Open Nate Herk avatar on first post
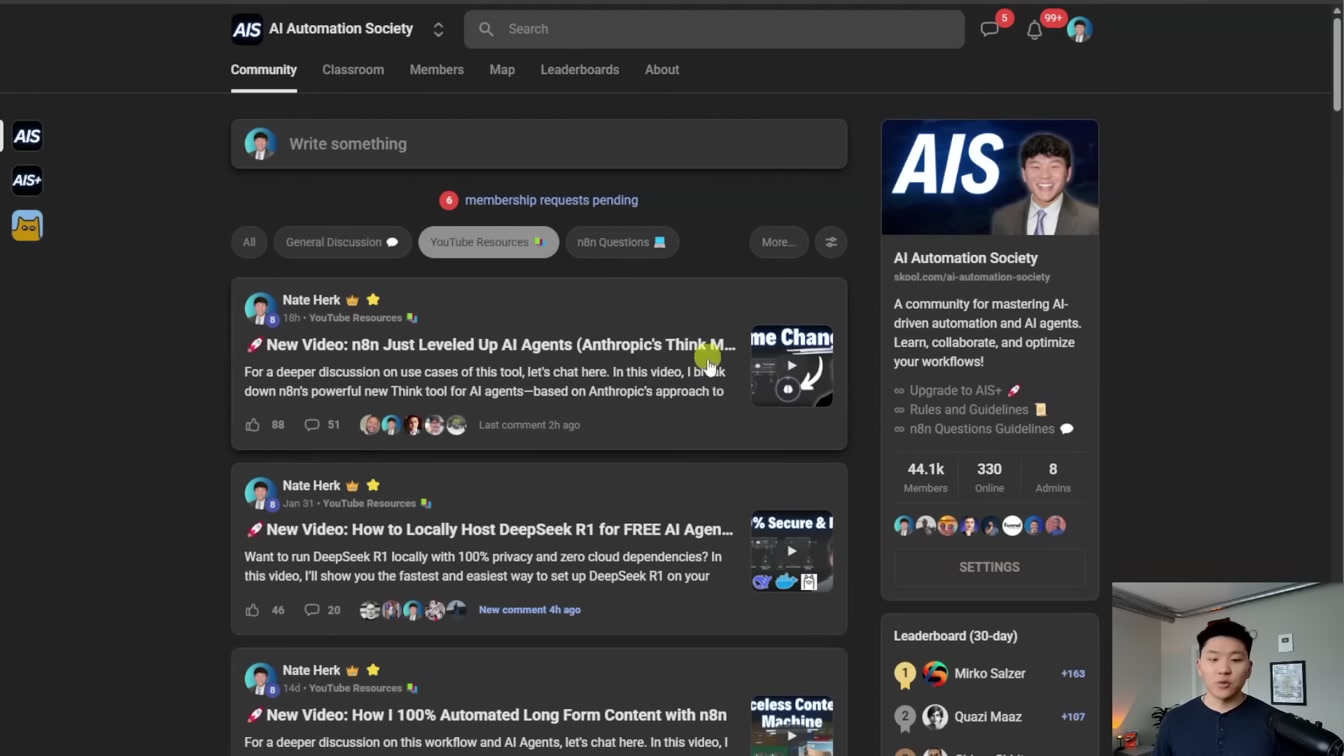Screen dimensions: 1344x756 click(261, 308)
